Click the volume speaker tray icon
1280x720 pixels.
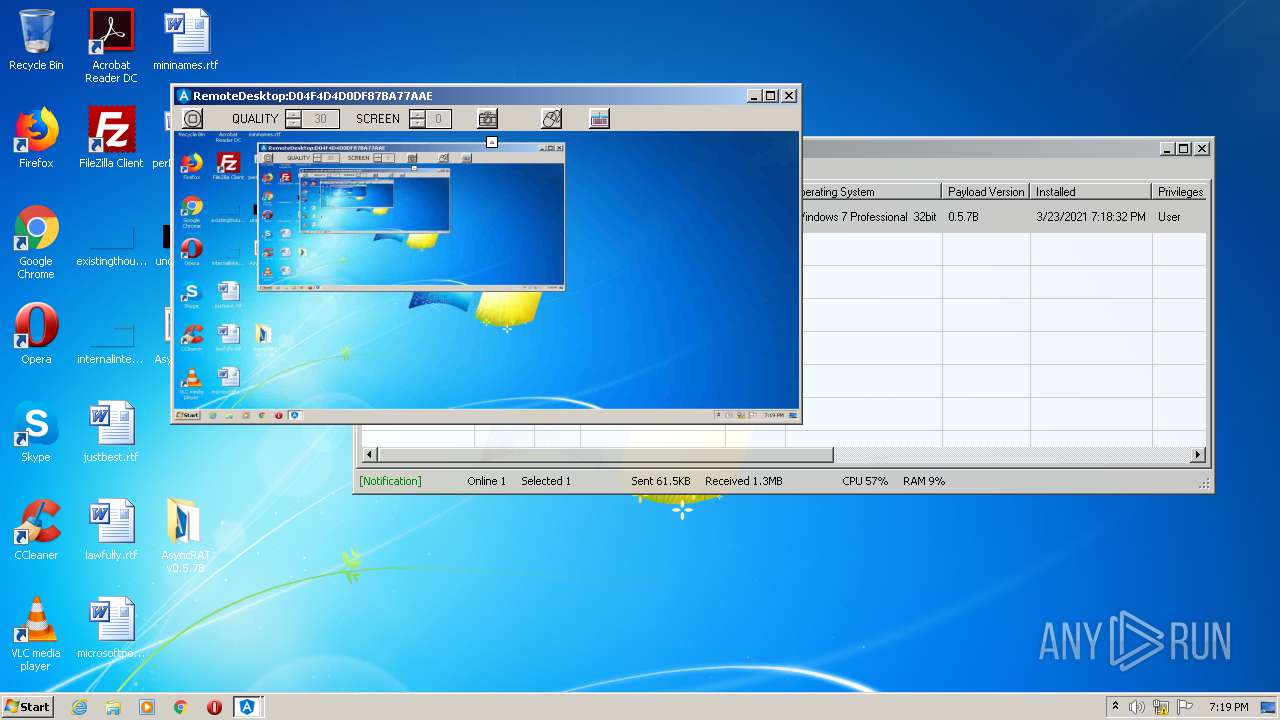point(1137,707)
